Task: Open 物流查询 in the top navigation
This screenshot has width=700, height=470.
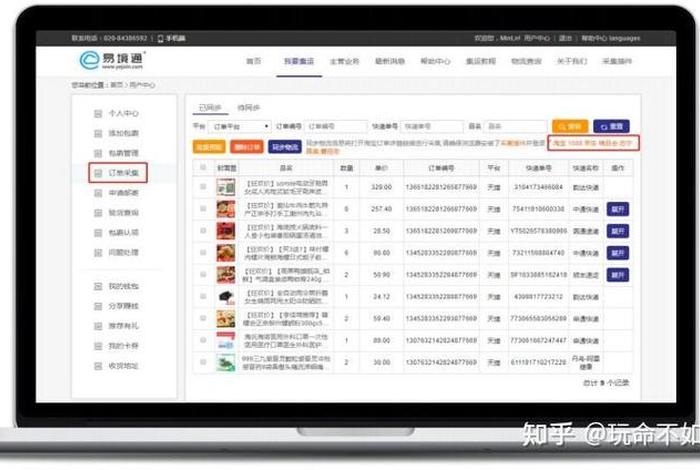Action: pyautogui.click(x=526, y=61)
